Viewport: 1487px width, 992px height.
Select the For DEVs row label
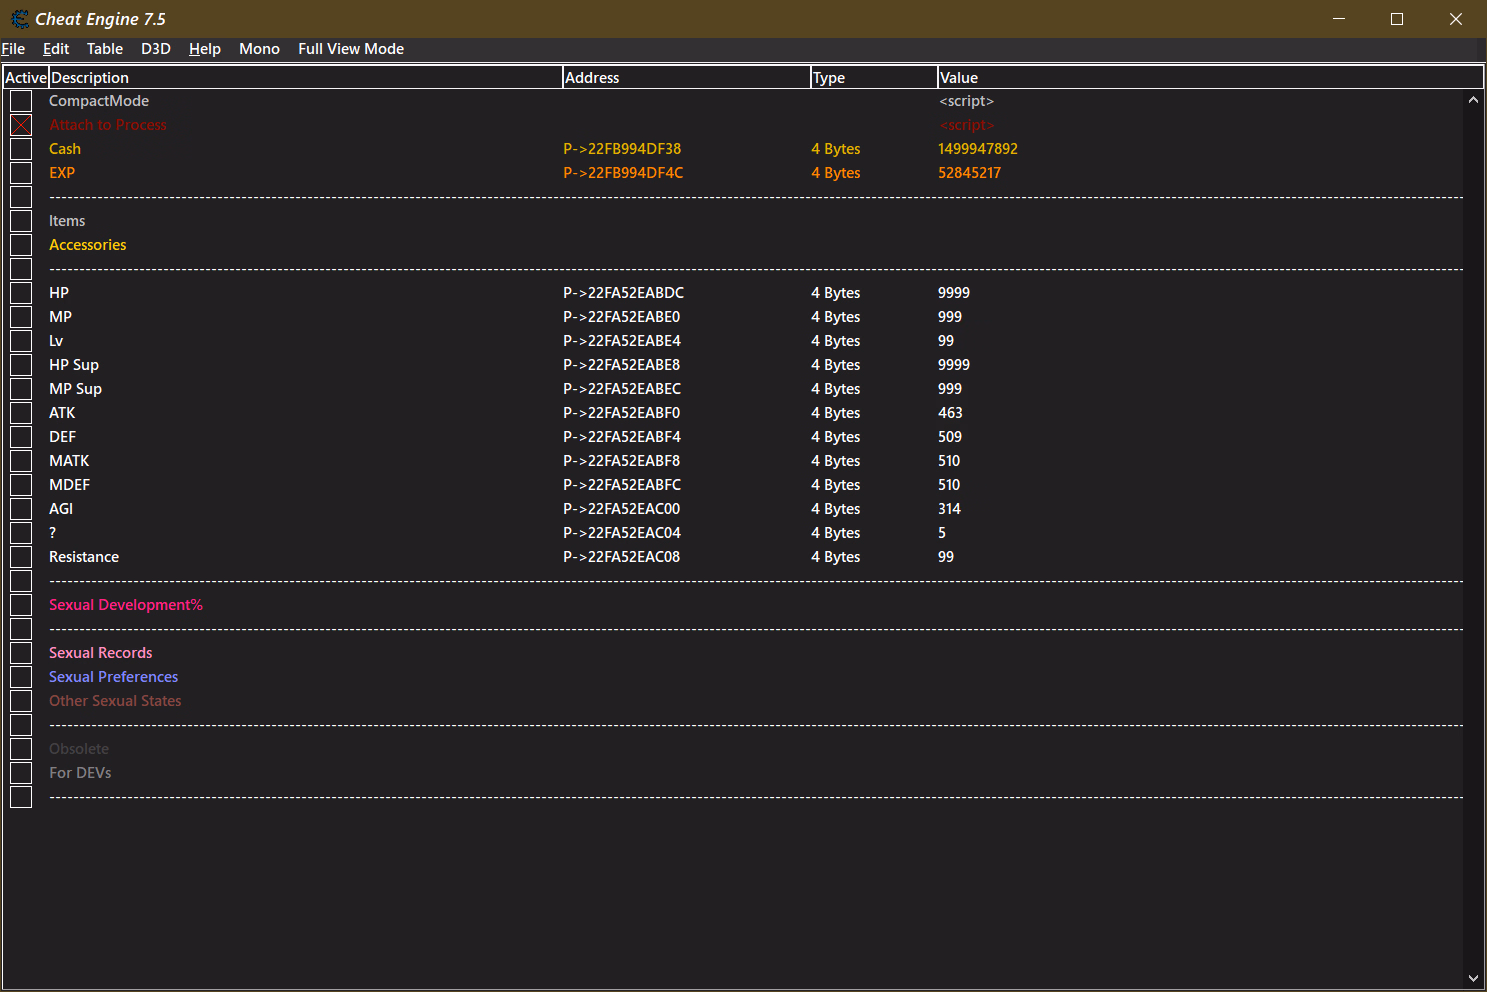pyautogui.click(x=80, y=773)
